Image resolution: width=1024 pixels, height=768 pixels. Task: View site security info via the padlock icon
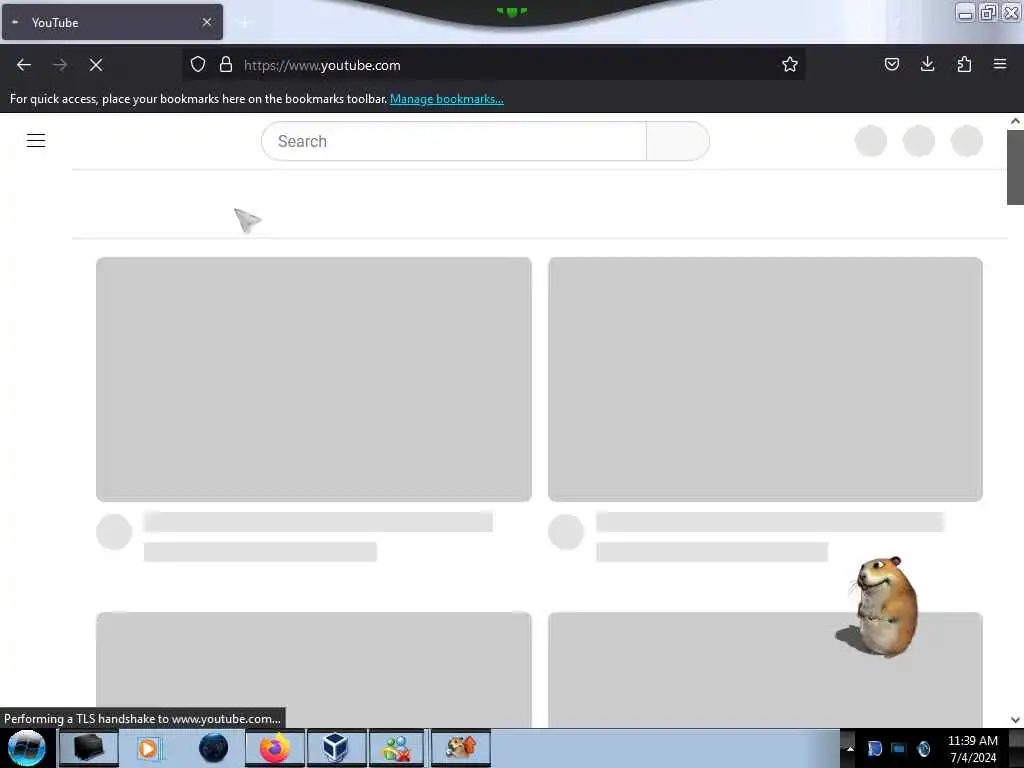tap(226, 64)
